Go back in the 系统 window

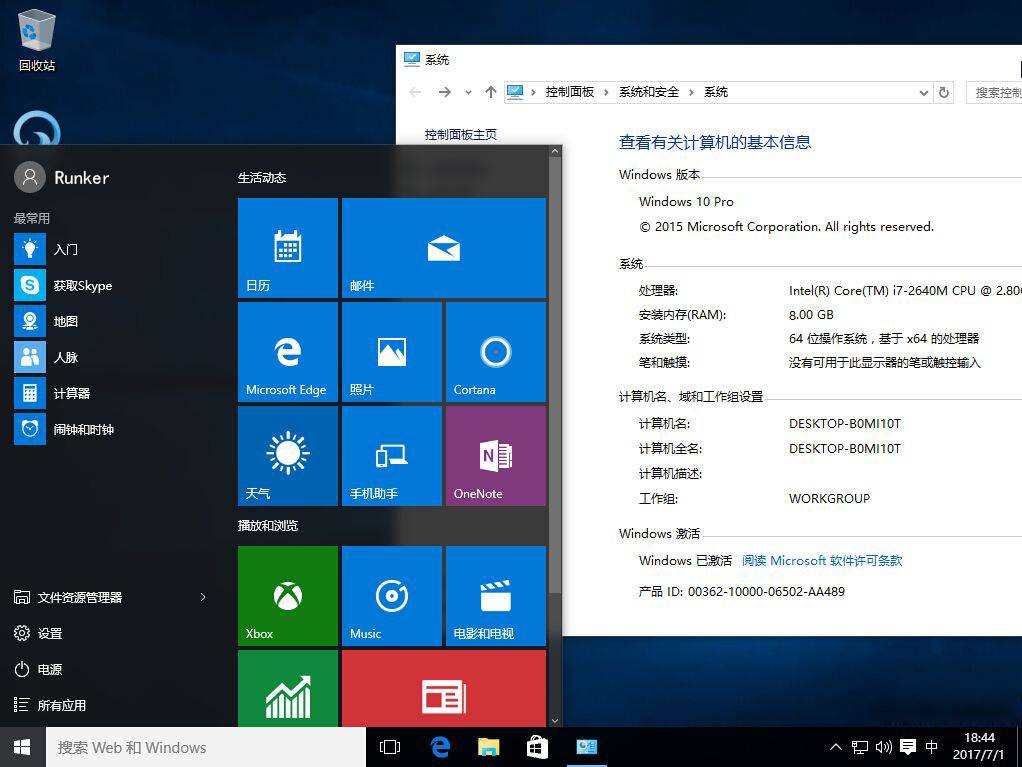coord(415,93)
